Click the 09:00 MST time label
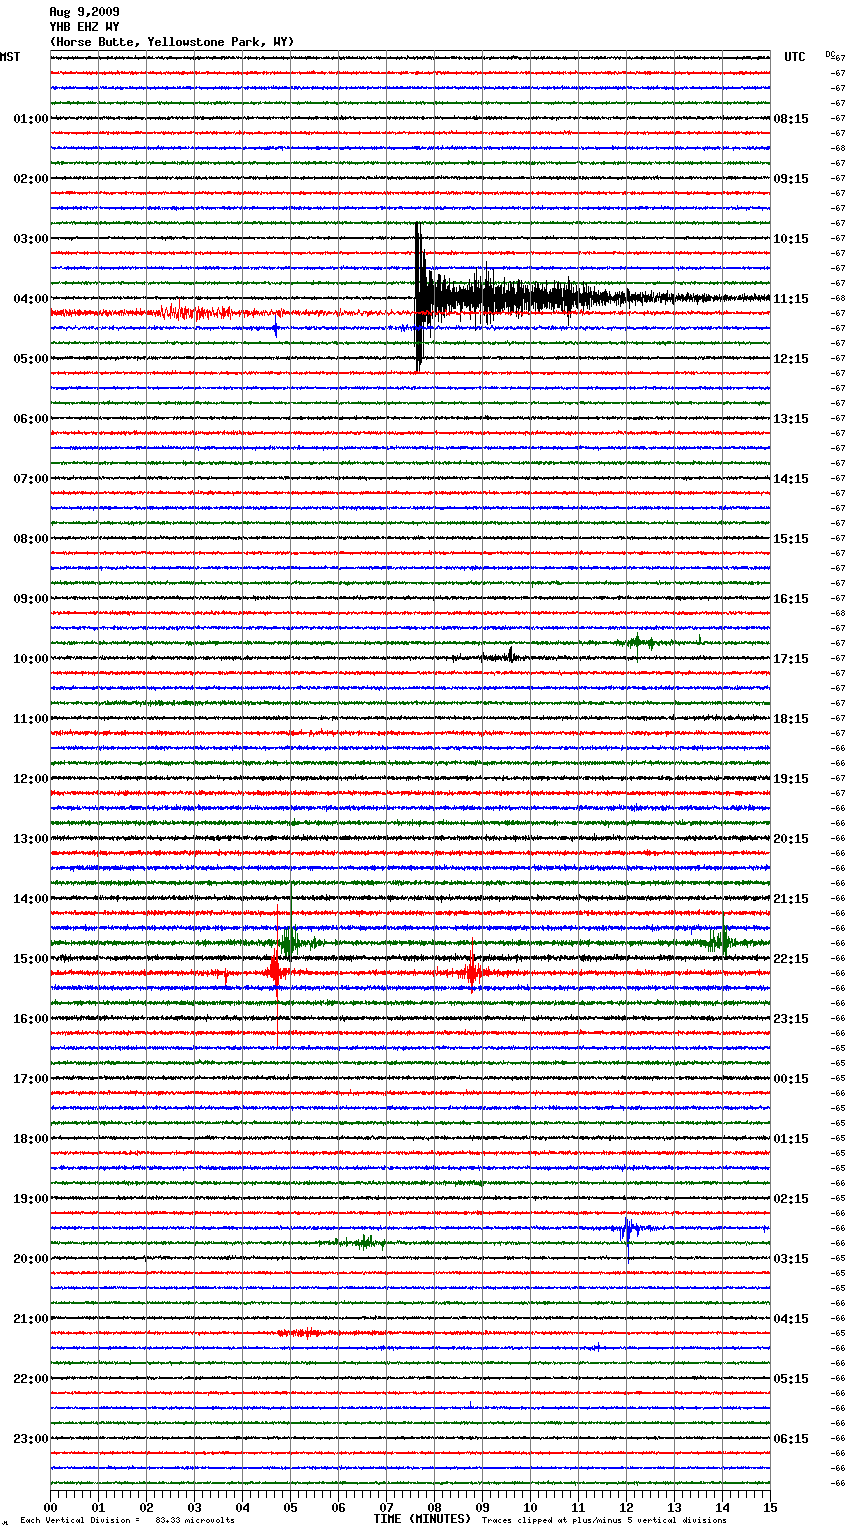This screenshot has height=1534, width=850. pos(31,599)
